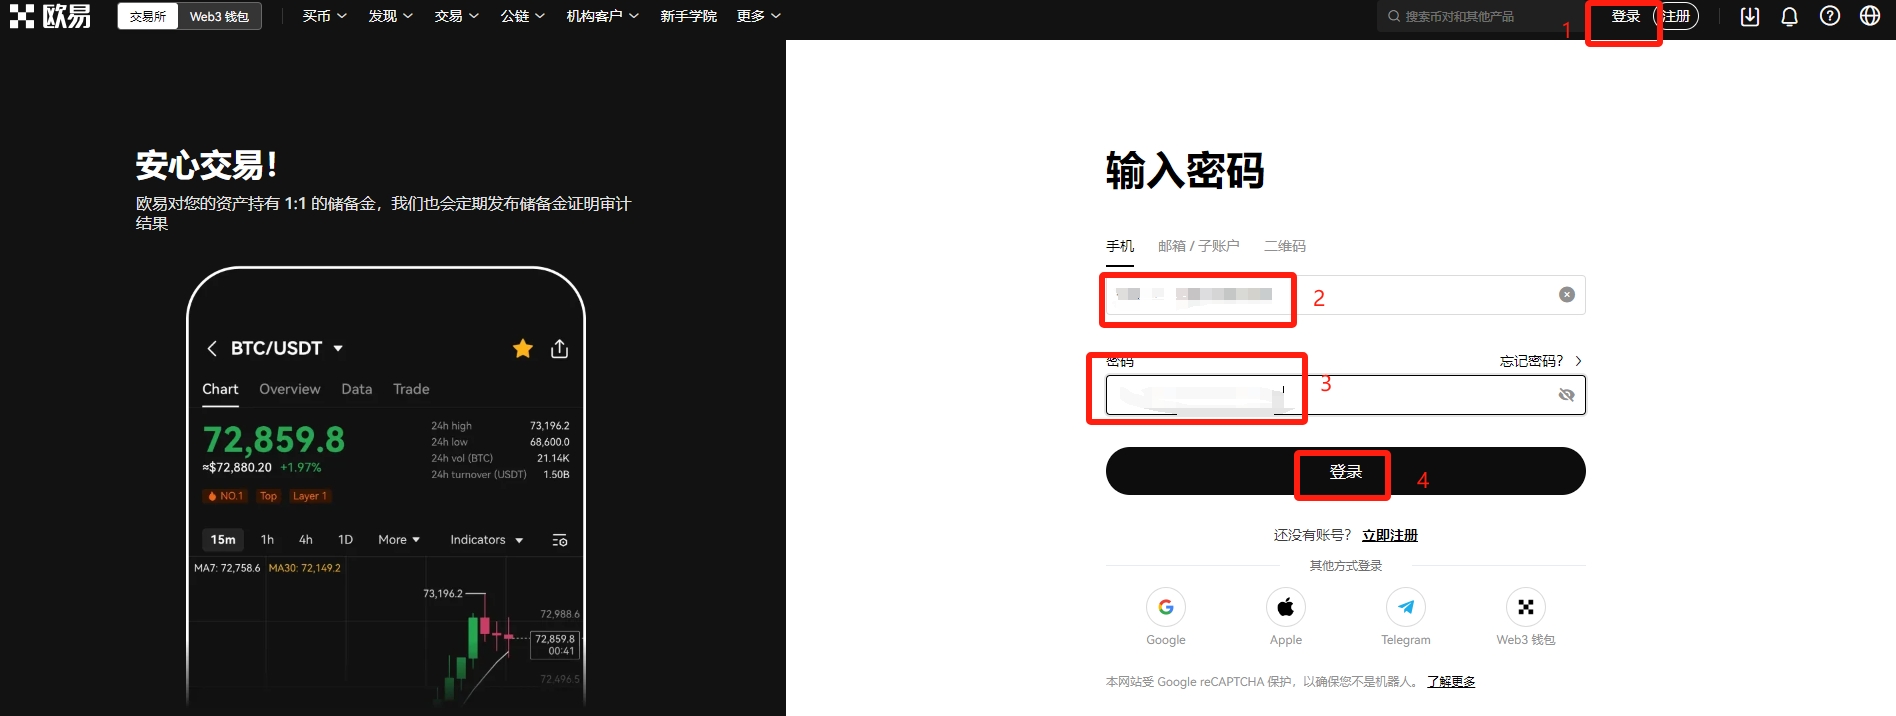Screen dimensions: 1896x716
Task: Switch to 二维码 login tab
Action: [1285, 246]
